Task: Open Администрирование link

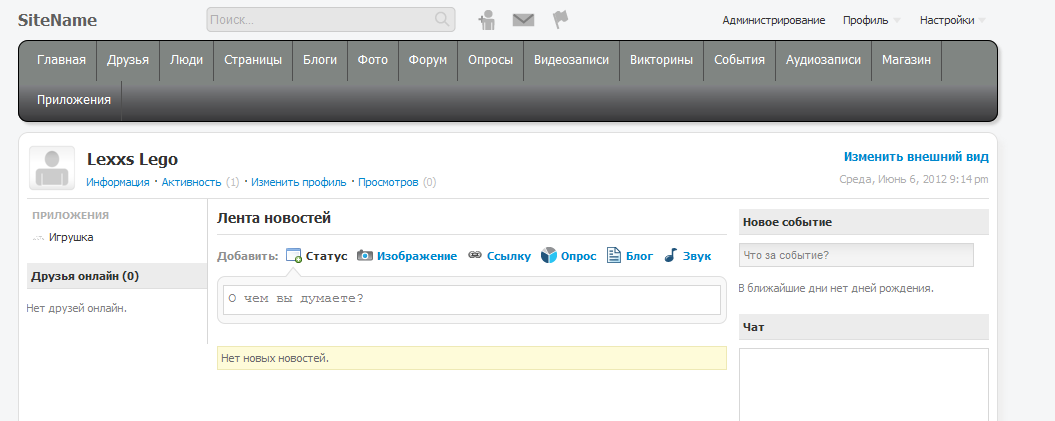Action: [x=774, y=20]
